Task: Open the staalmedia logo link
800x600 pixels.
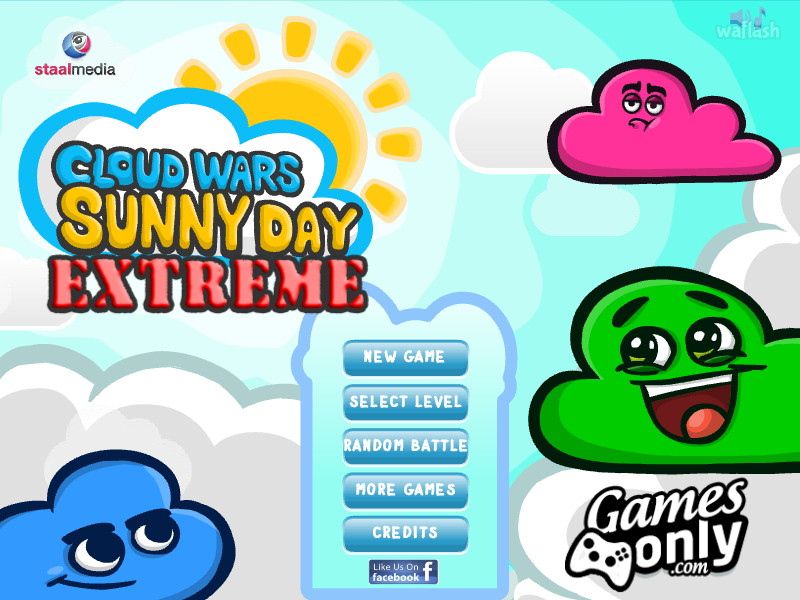Action: point(75,54)
